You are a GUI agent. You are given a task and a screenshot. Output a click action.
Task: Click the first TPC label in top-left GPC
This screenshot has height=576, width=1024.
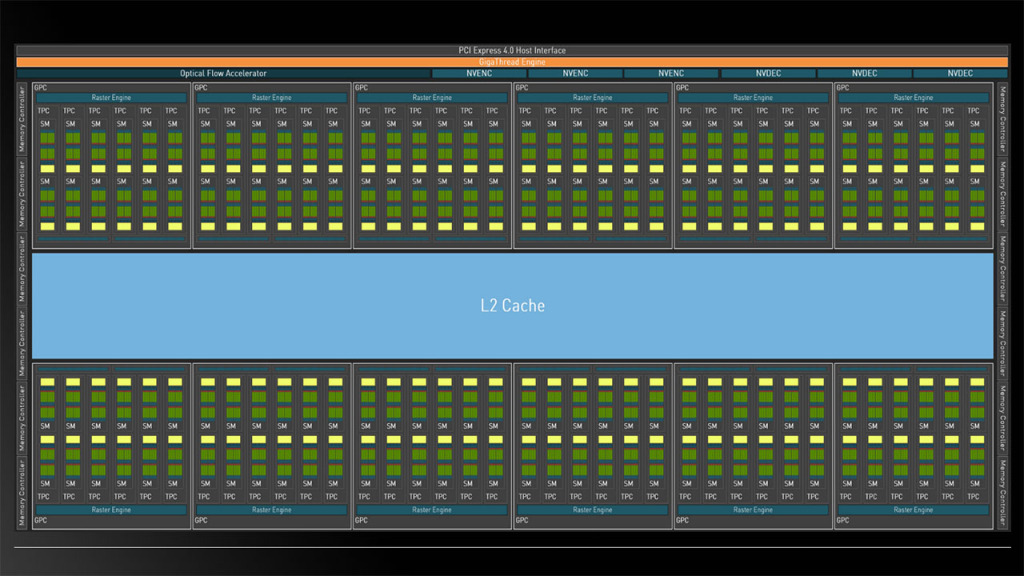45,111
